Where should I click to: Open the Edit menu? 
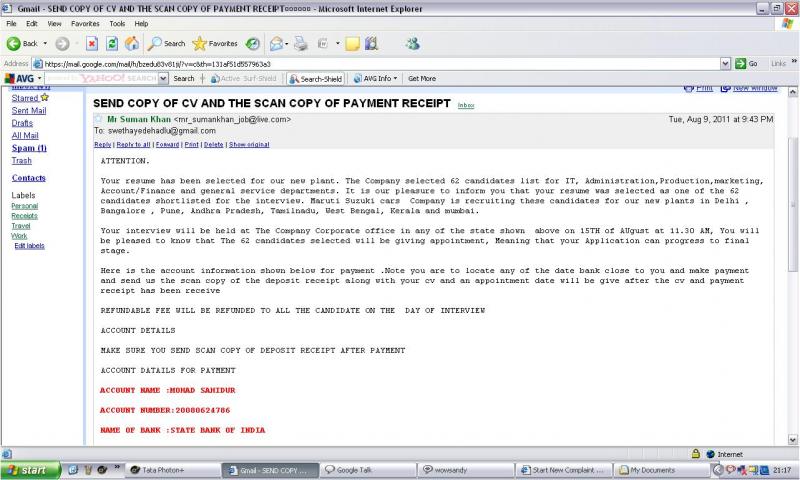point(32,23)
